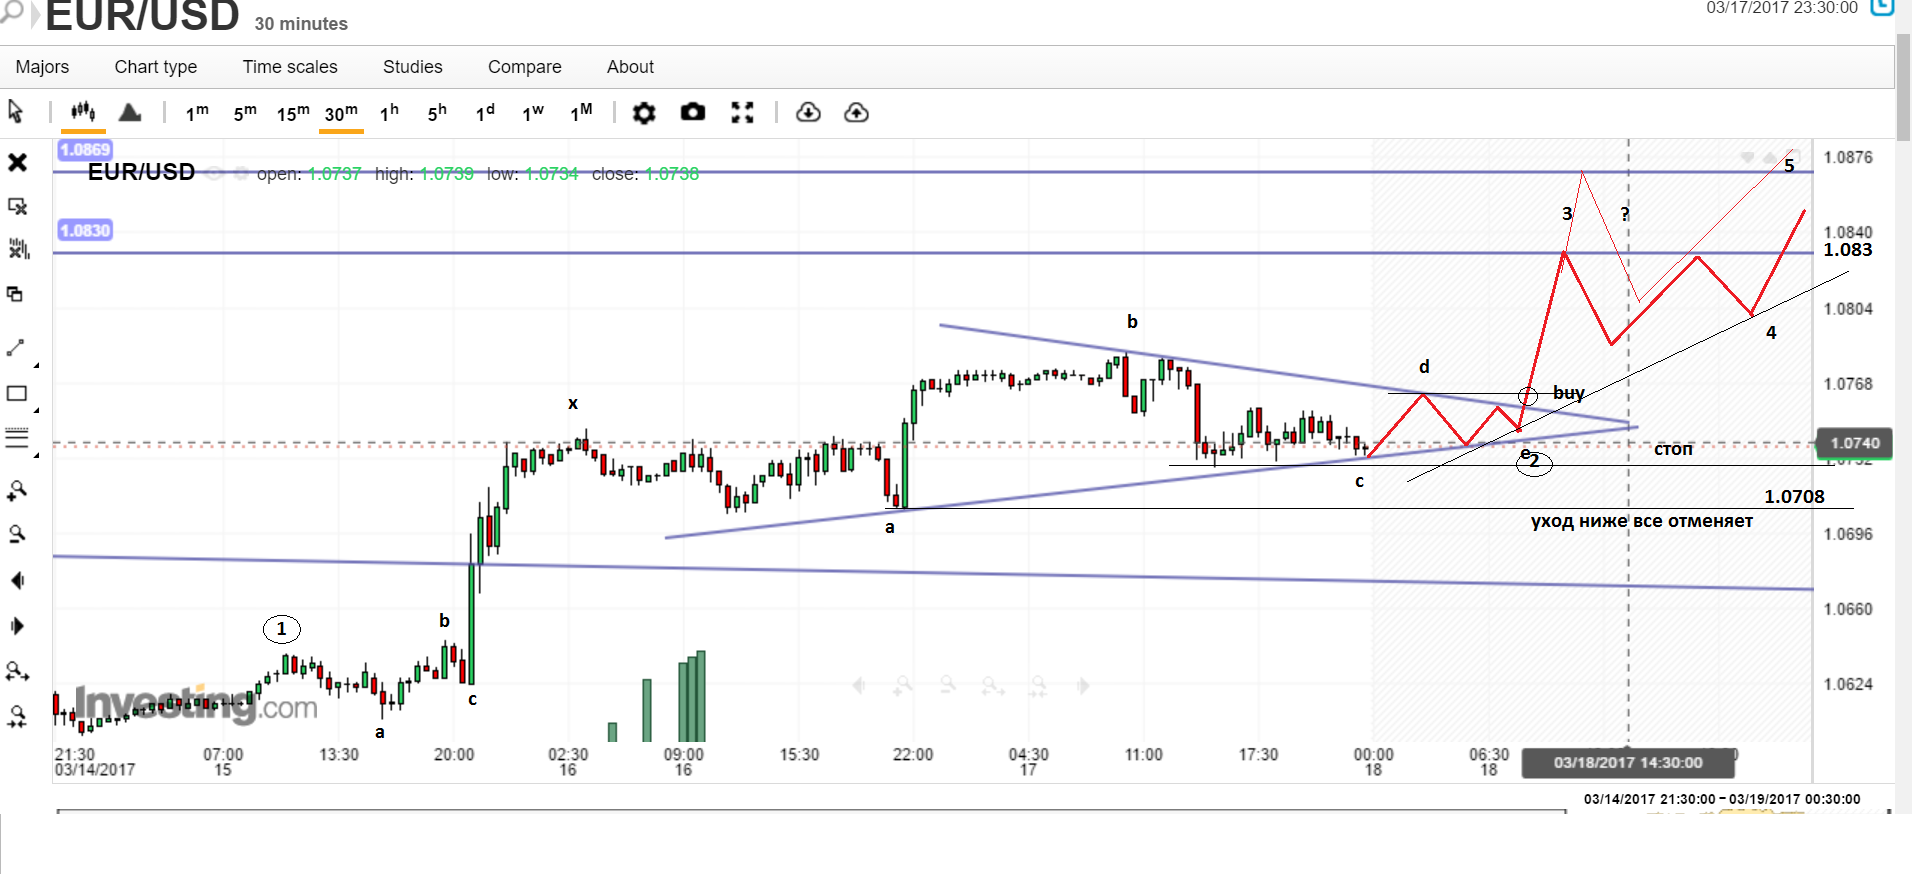This screenshot has width=1928, height=874.
Task: Click the zoom in magnifier tool
Action: [17, 491]
